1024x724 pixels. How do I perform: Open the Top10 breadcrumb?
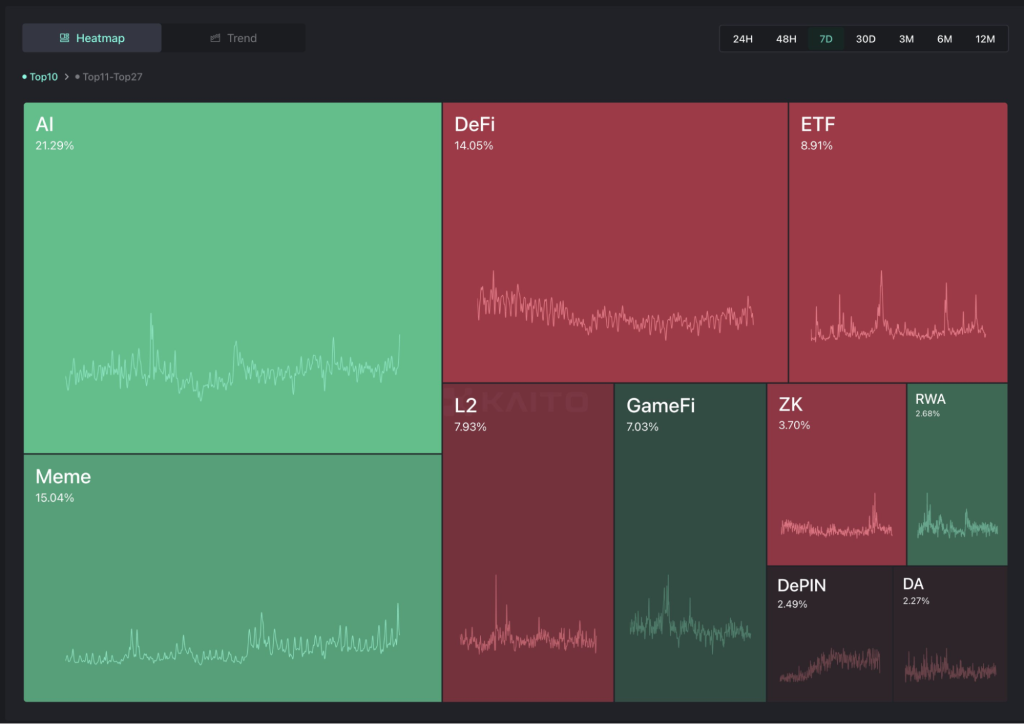[42, 76]
